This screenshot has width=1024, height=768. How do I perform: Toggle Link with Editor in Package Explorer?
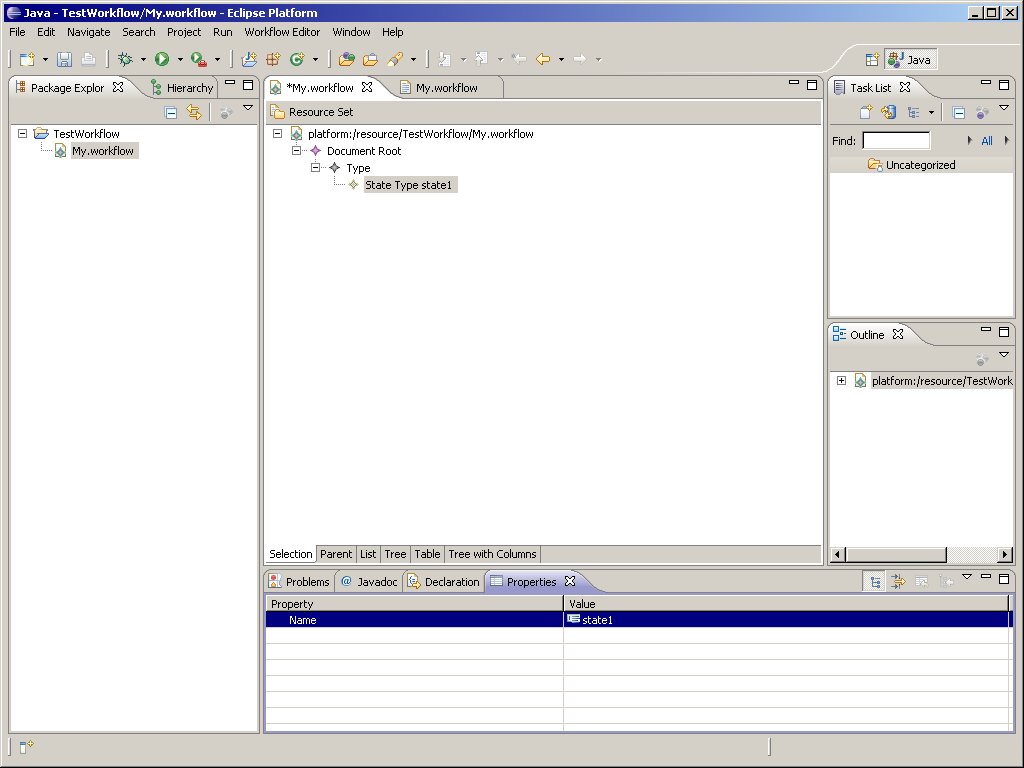click(x=194, y=113)
